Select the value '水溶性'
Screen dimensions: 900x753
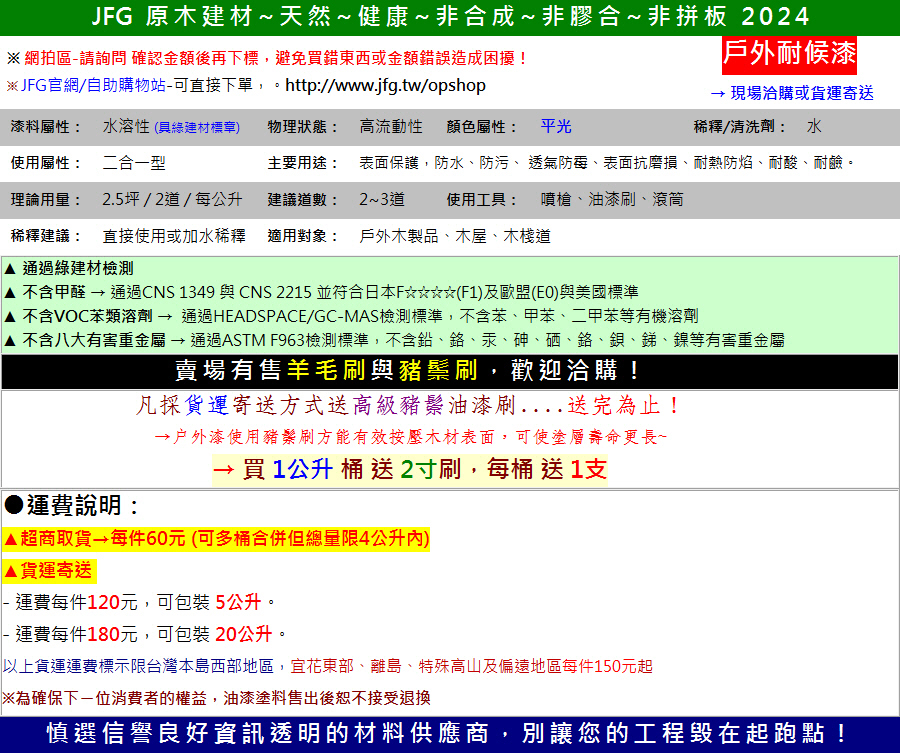pos(126,127)
